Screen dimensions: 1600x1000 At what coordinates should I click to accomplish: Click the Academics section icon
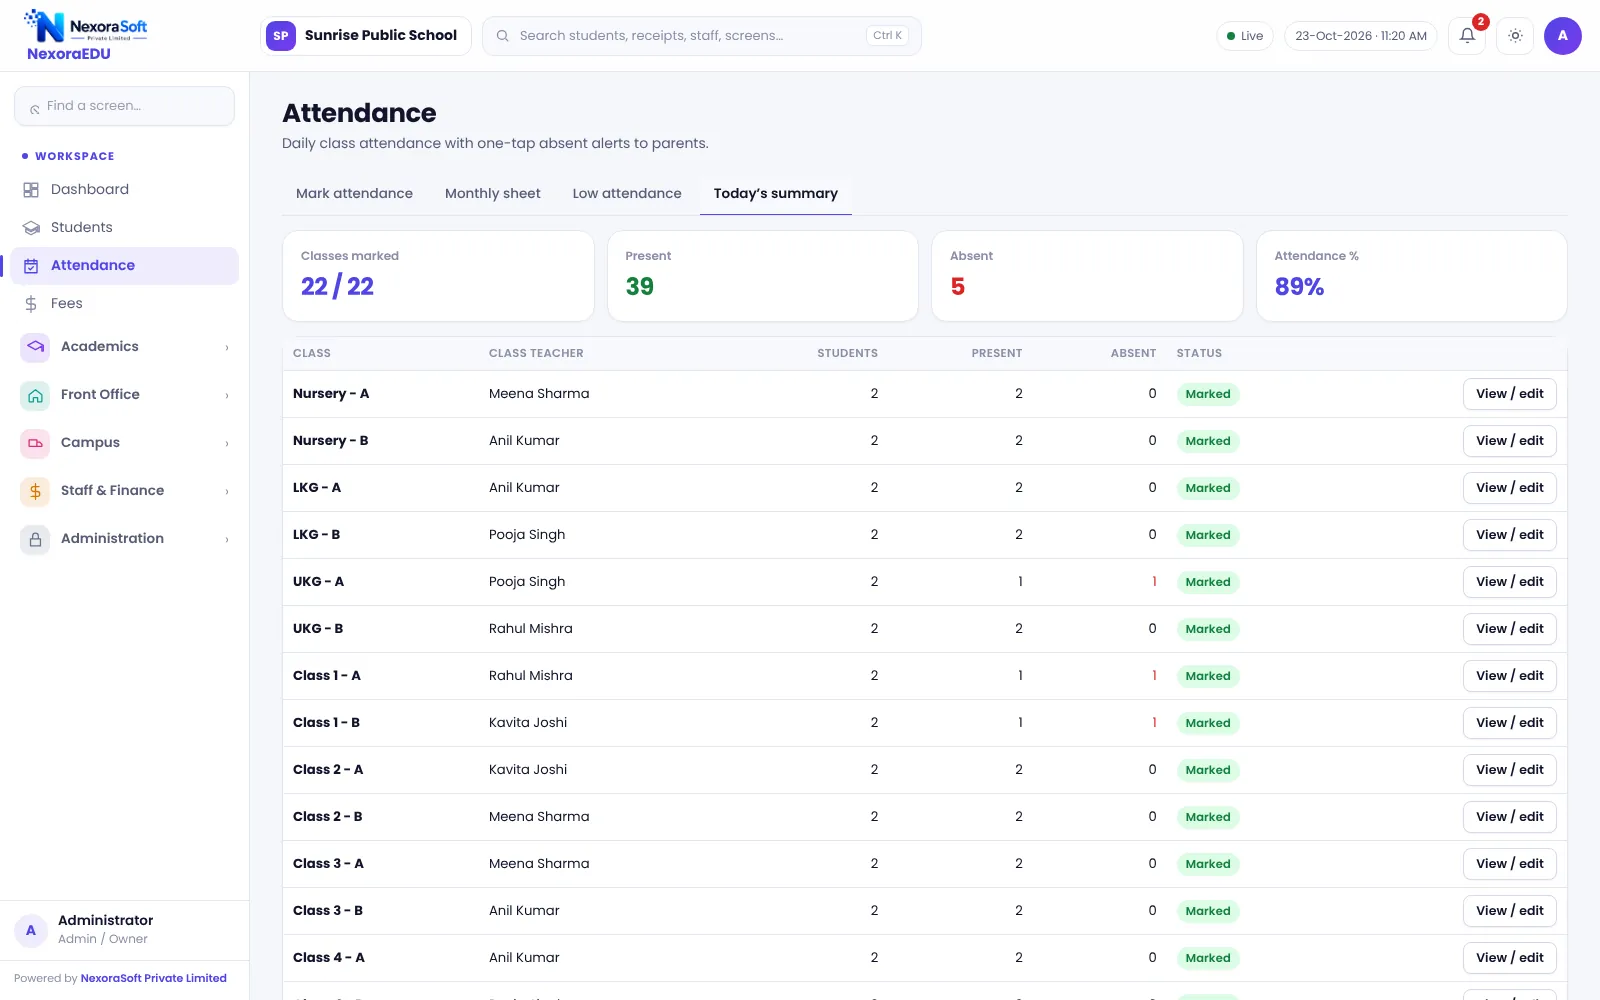(35, 347)
